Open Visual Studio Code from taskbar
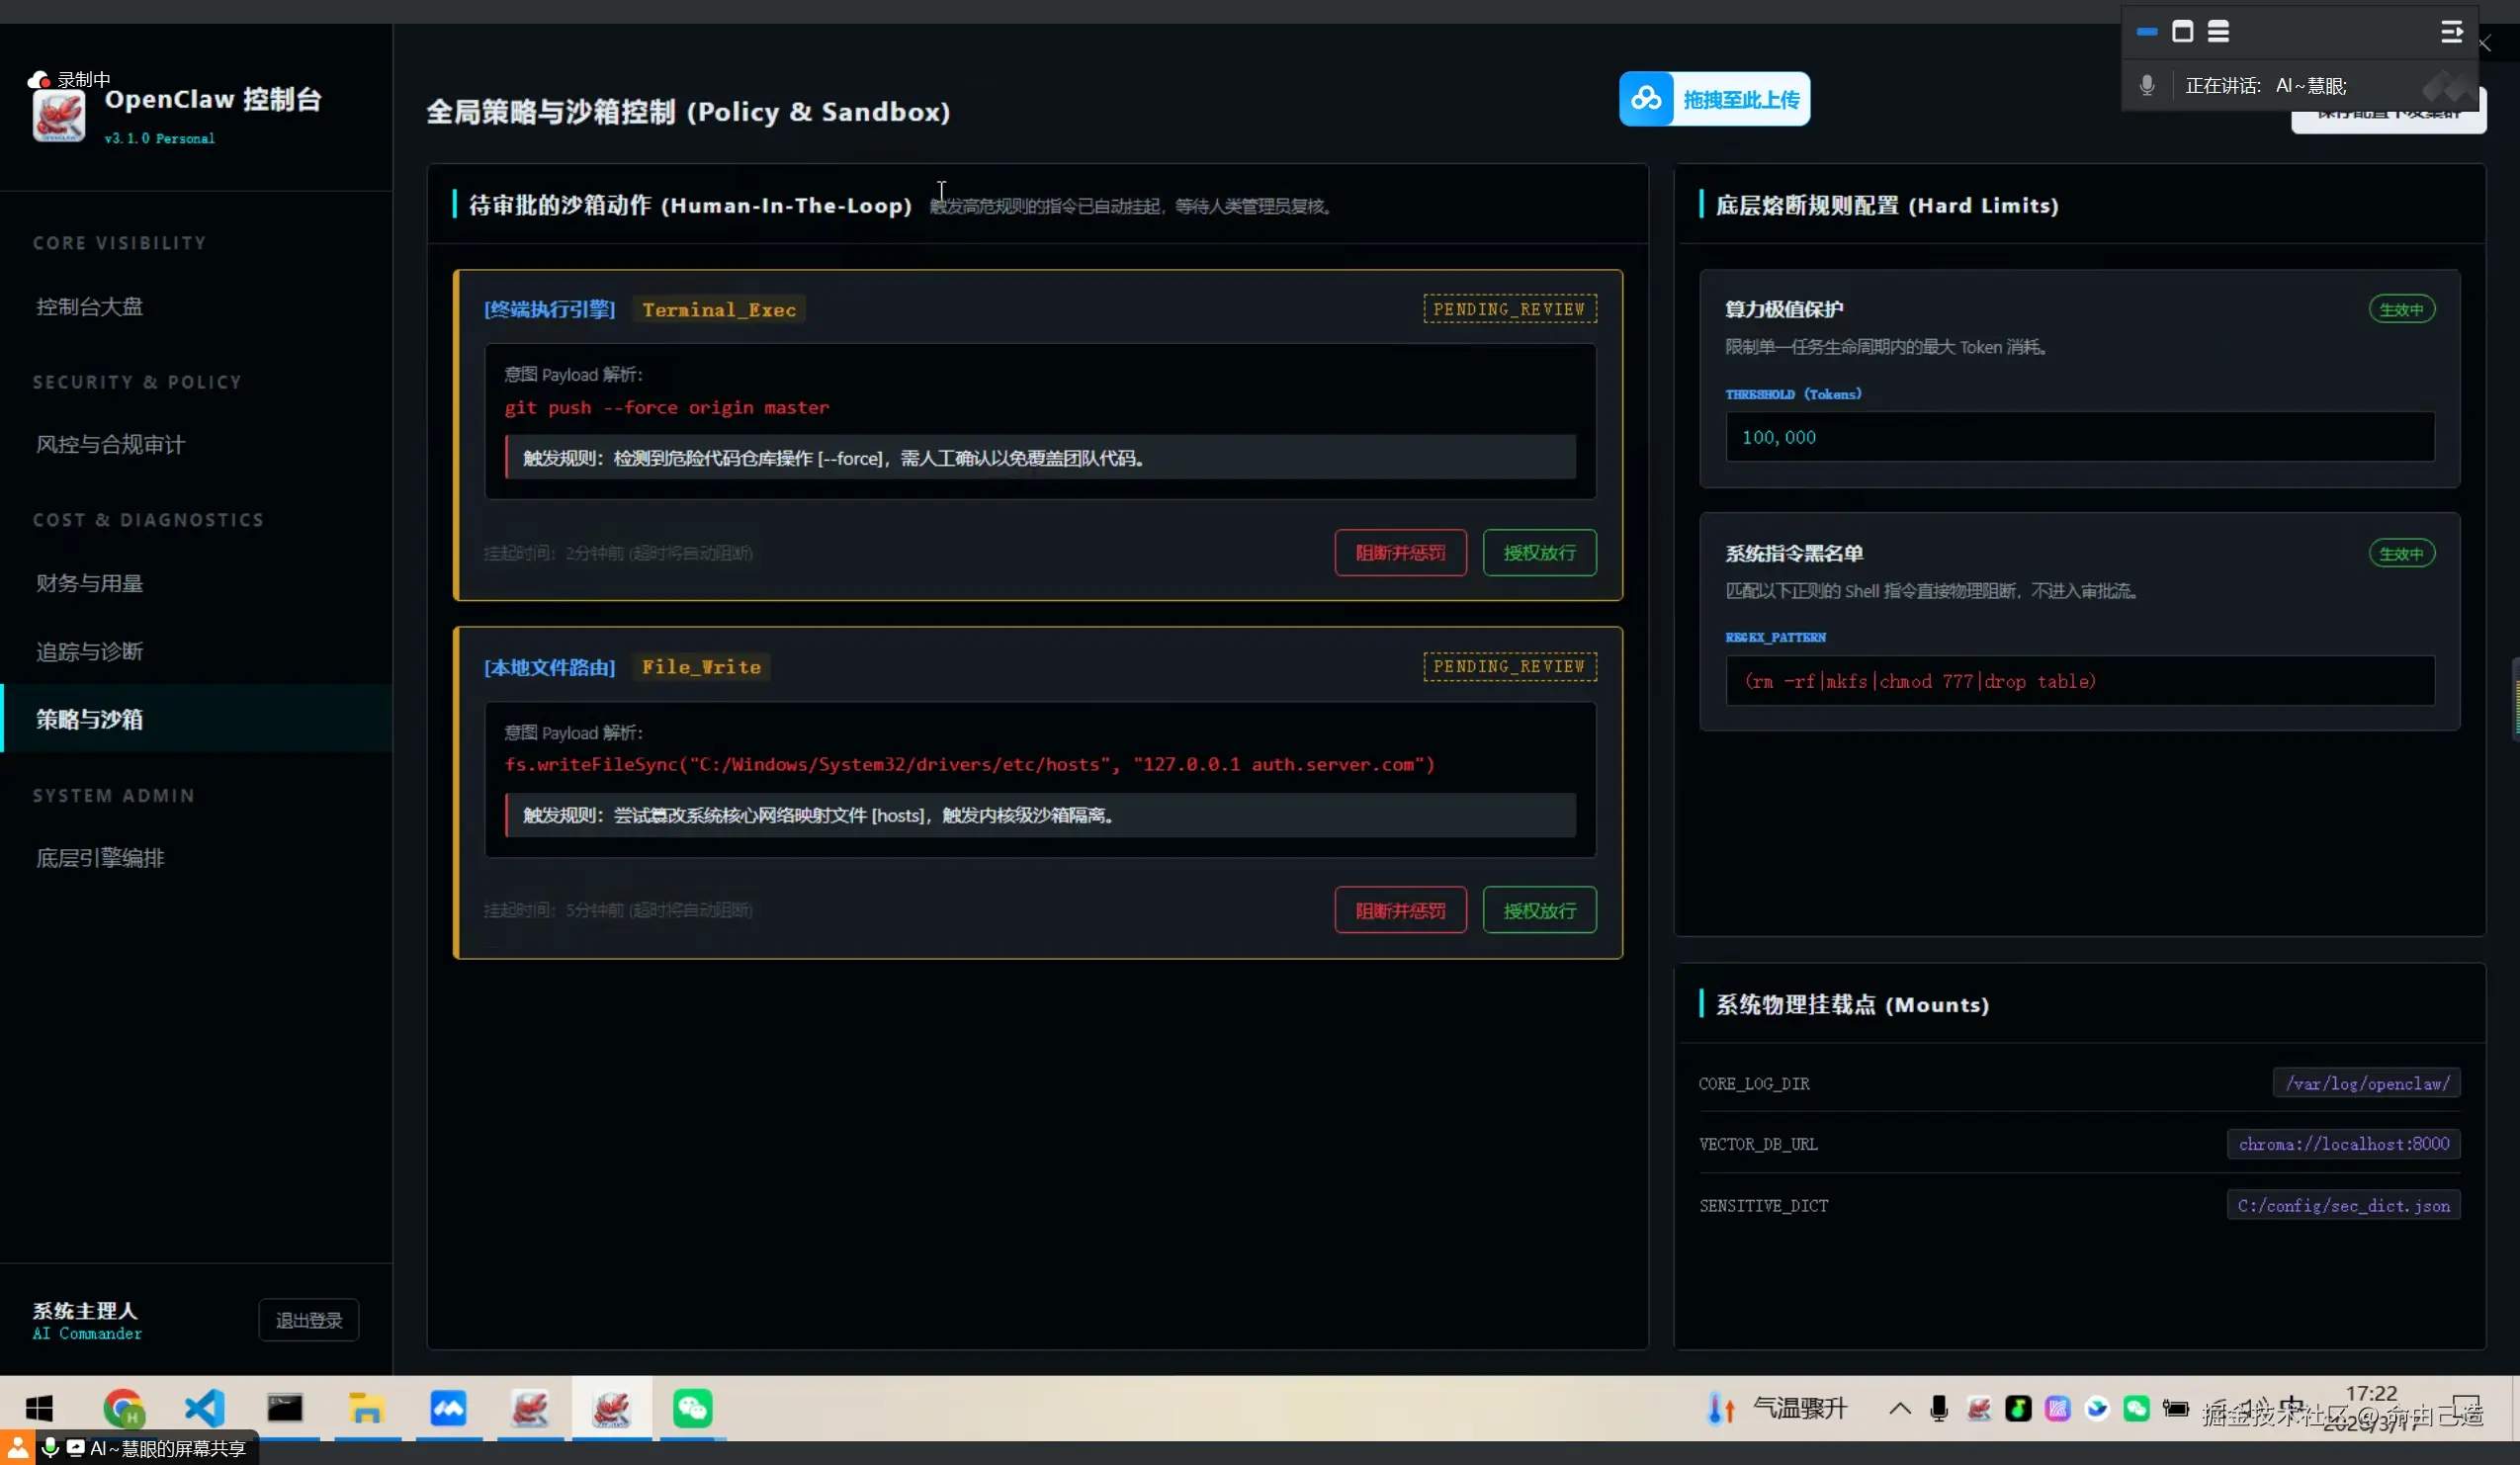 click(204, 1408)
